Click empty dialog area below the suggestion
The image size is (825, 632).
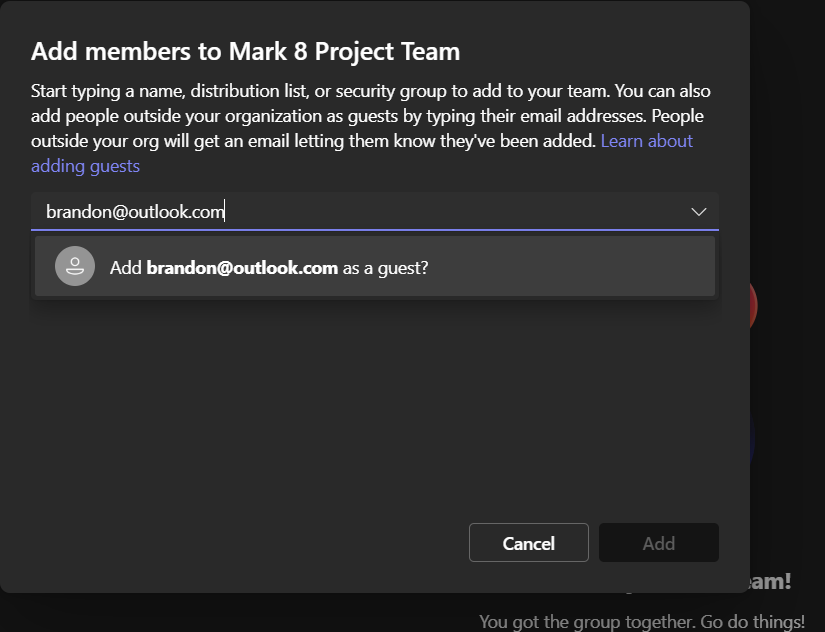coord(374,410)
